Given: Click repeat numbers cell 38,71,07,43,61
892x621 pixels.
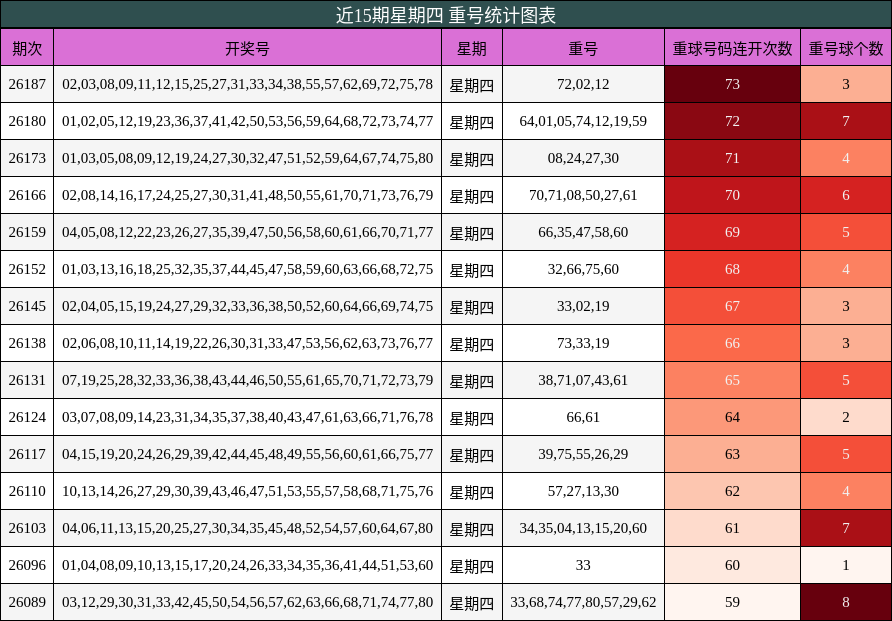Looking at the screenshot, I should (583, 380).
